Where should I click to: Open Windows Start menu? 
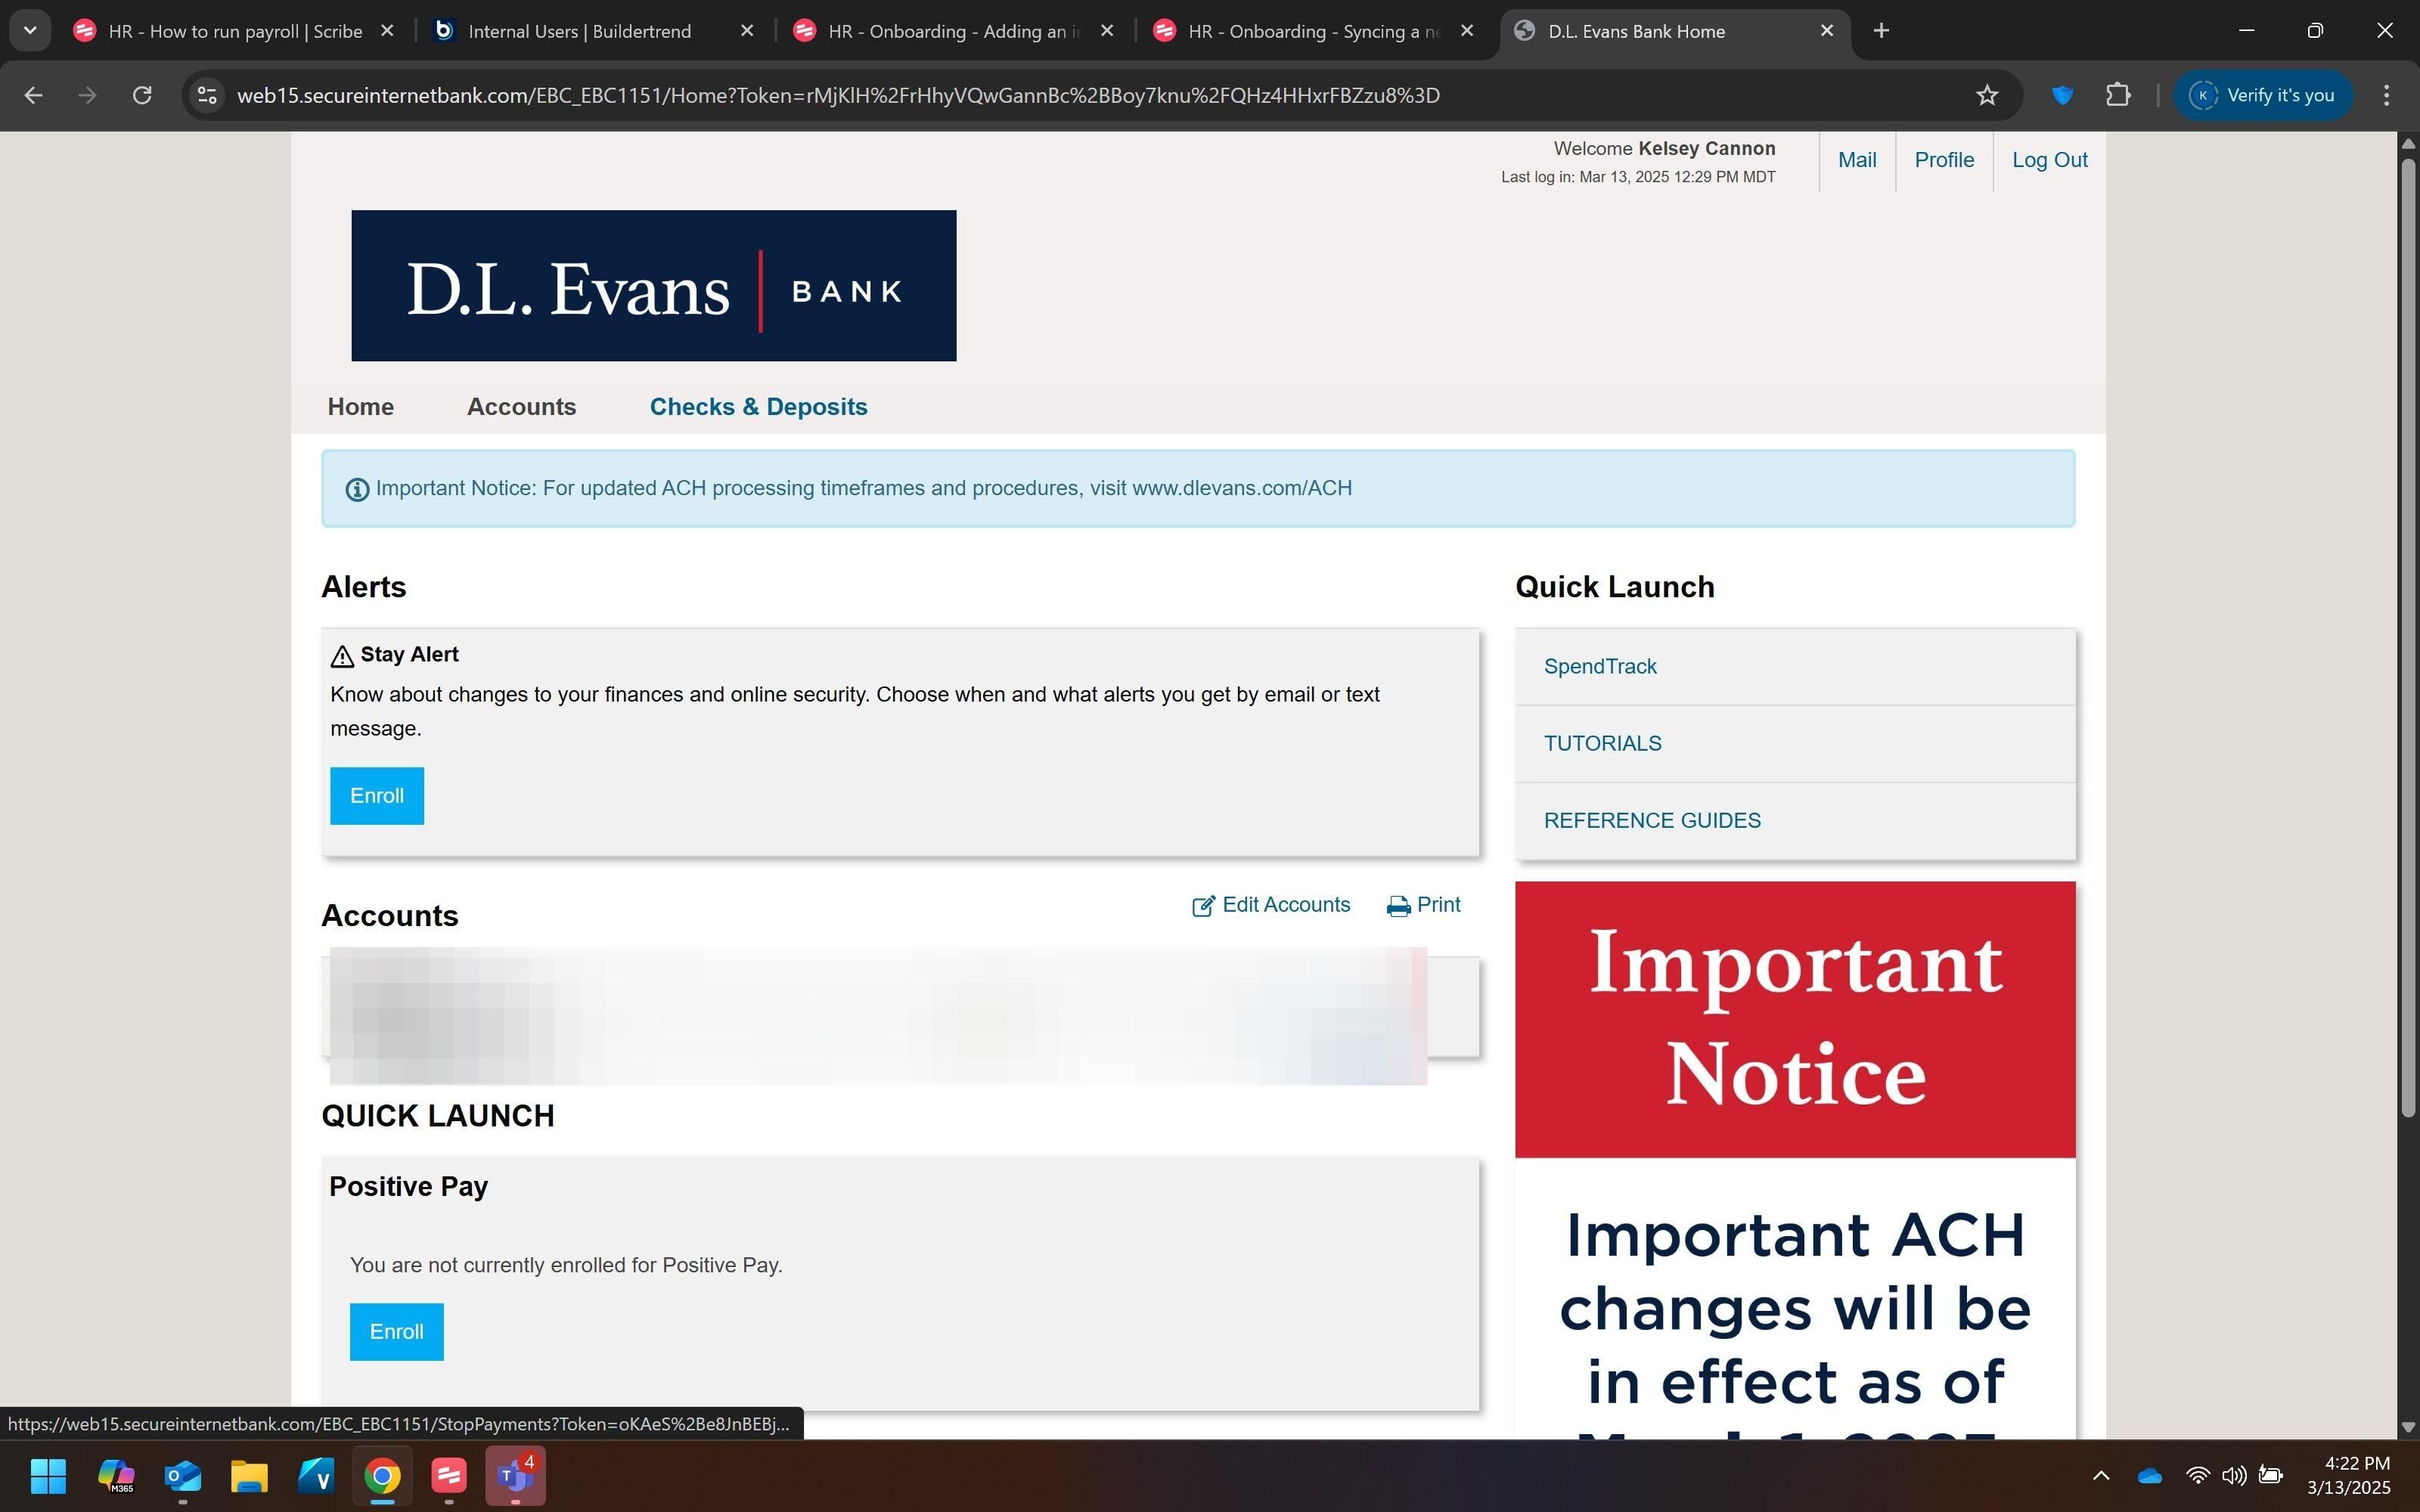[x=48, y=1475]
